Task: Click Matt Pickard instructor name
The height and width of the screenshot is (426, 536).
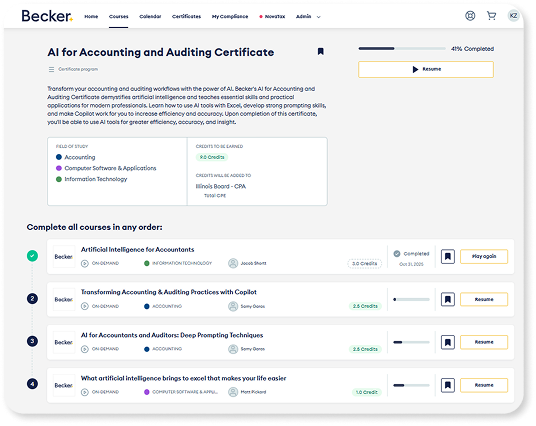Action: point(253,392)
